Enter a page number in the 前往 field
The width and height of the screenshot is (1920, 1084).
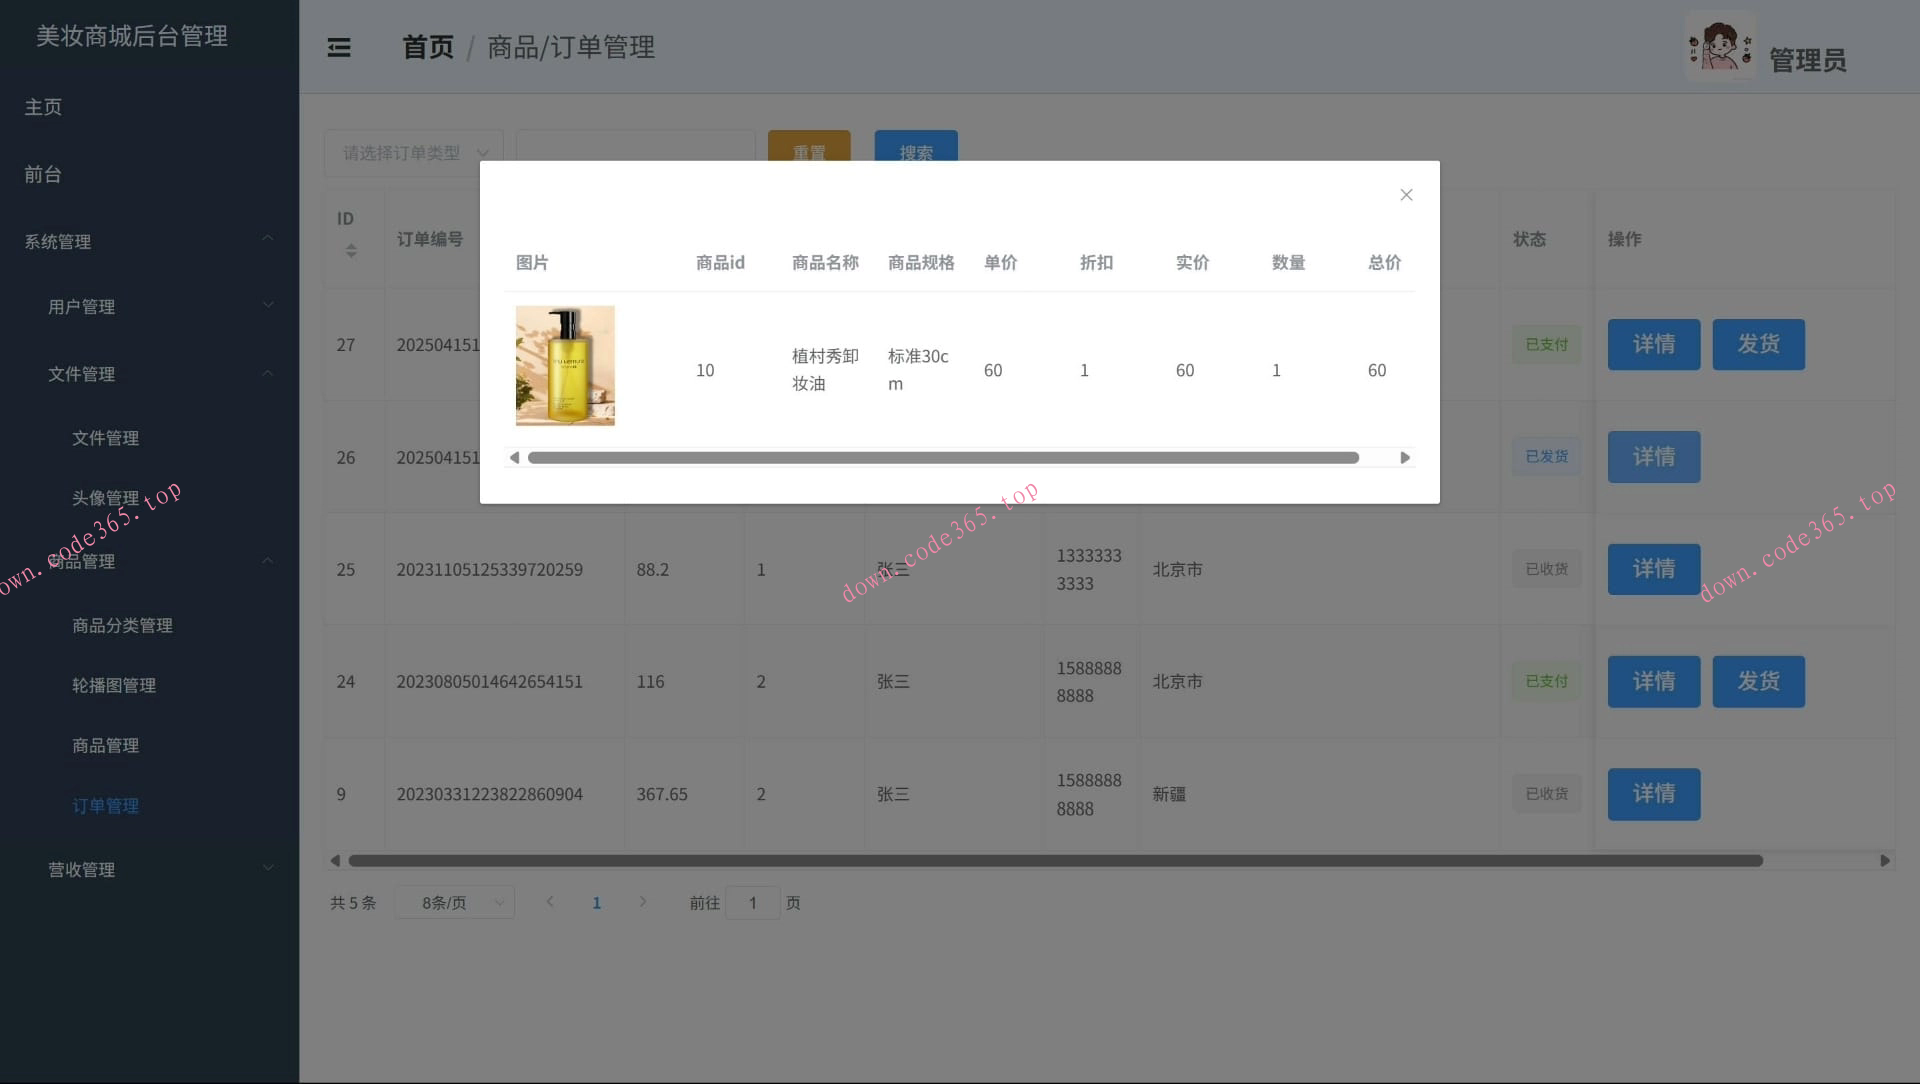pos(752,902)
